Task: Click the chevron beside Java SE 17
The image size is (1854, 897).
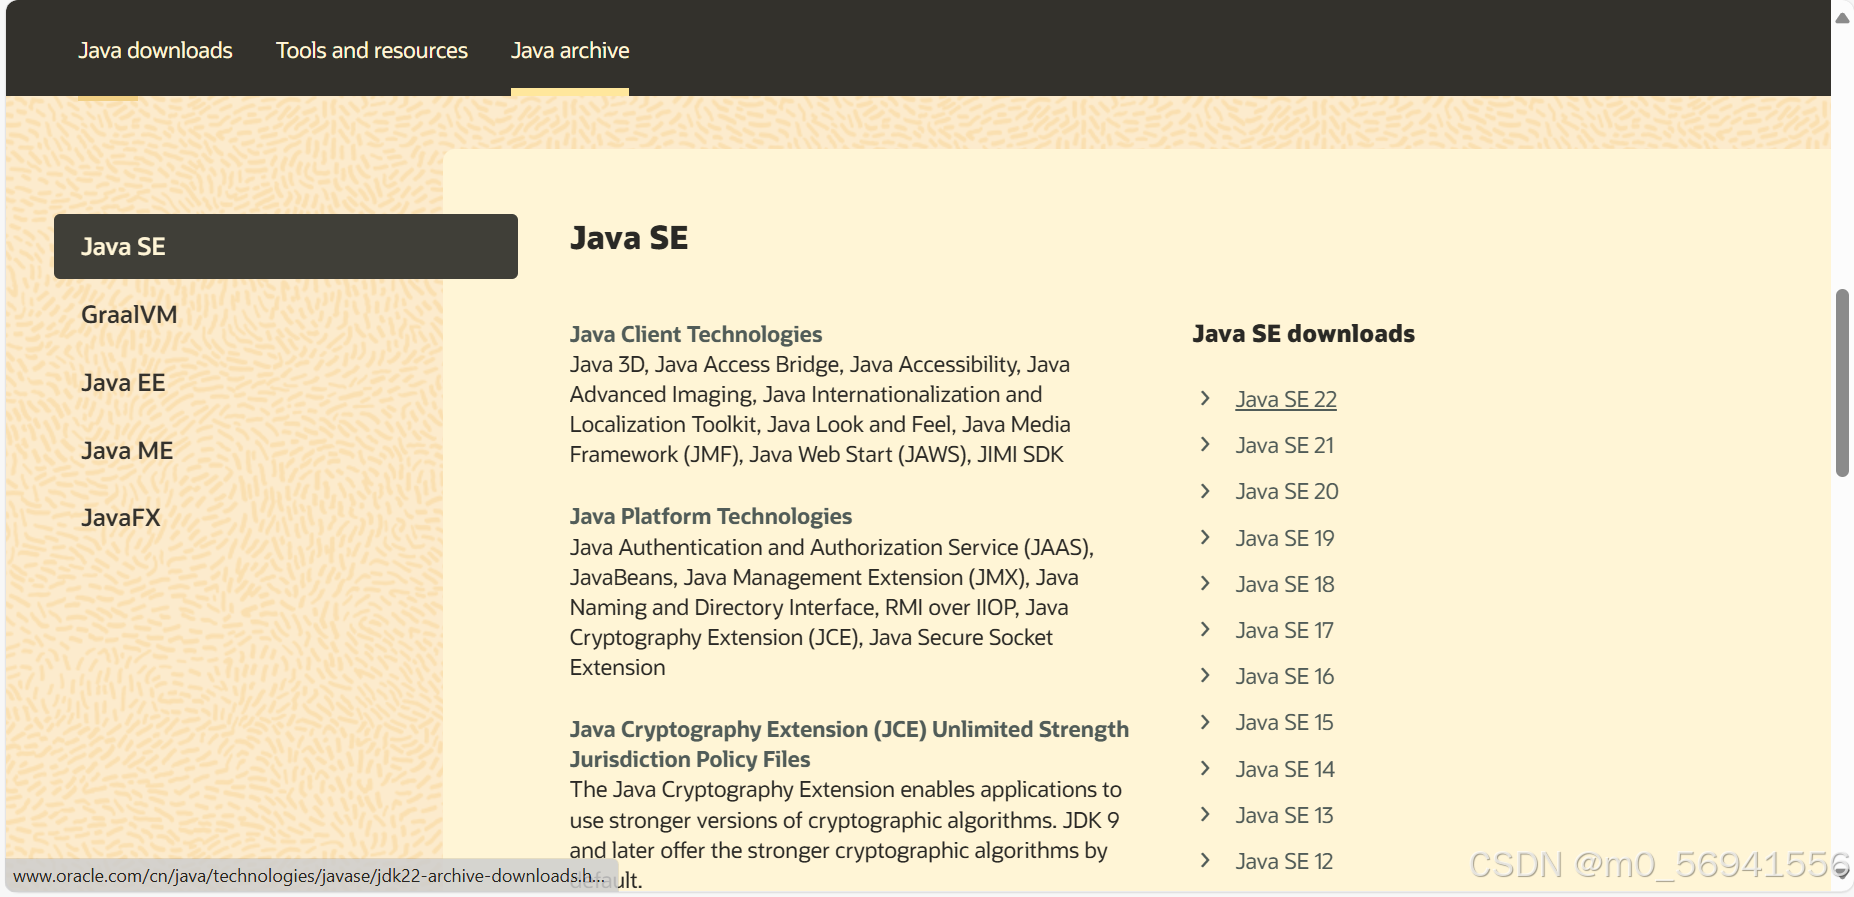Action: [x=1205, y=629]
